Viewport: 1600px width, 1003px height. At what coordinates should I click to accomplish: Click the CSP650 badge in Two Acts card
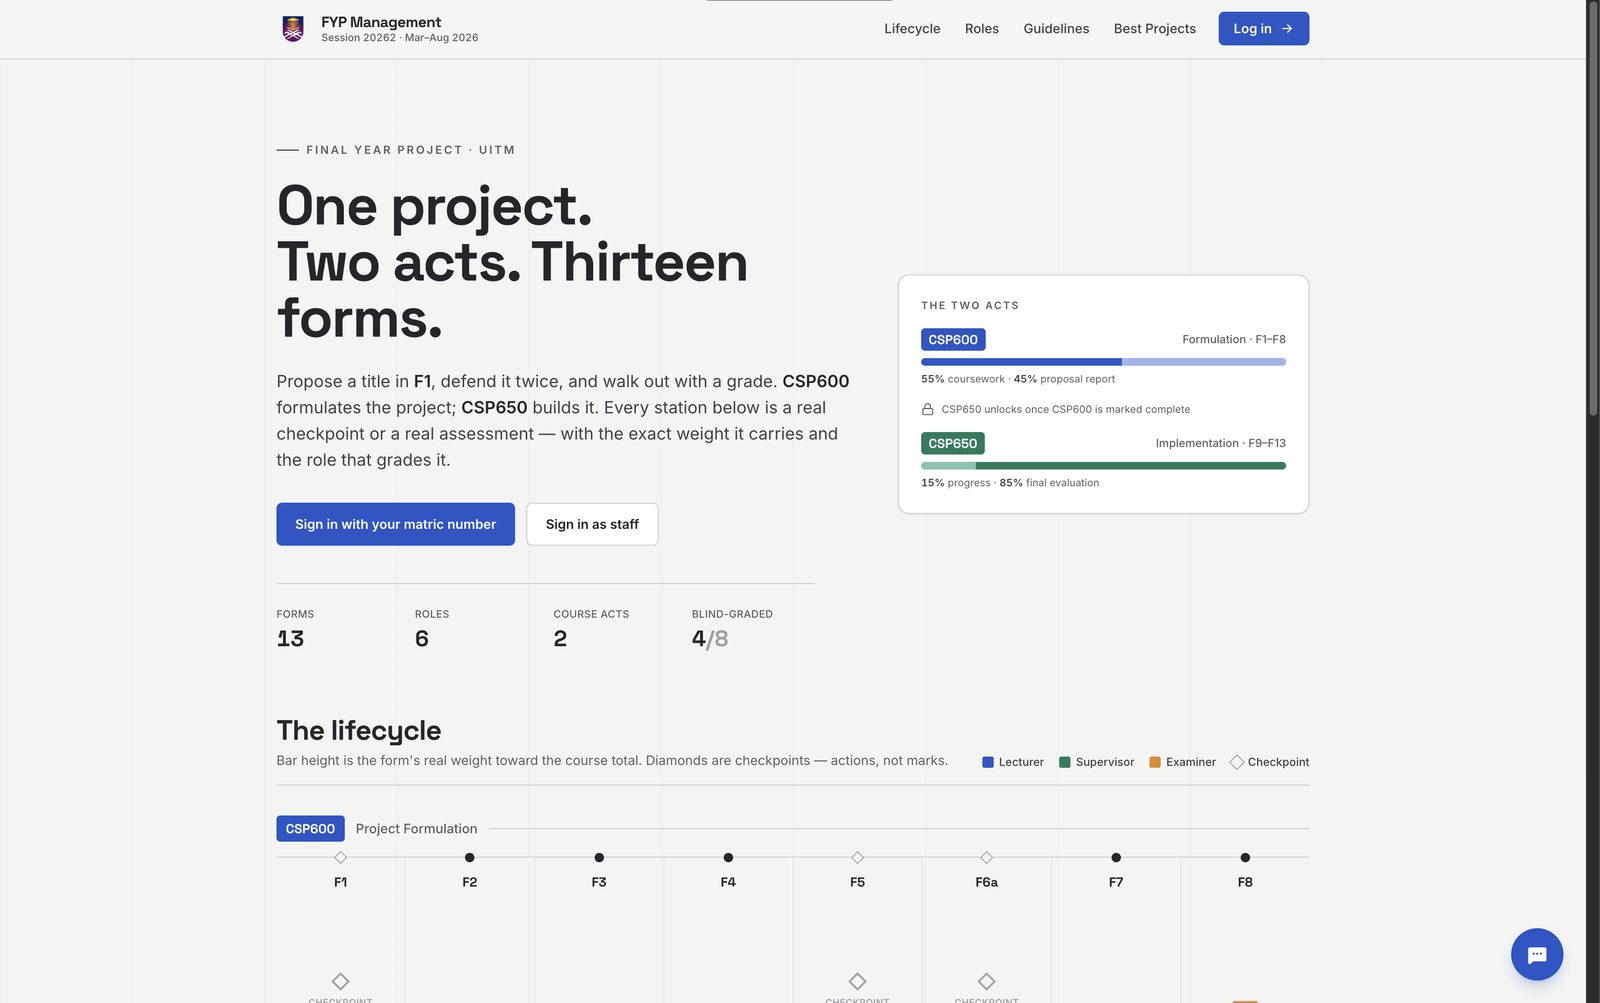pos(953,443)
